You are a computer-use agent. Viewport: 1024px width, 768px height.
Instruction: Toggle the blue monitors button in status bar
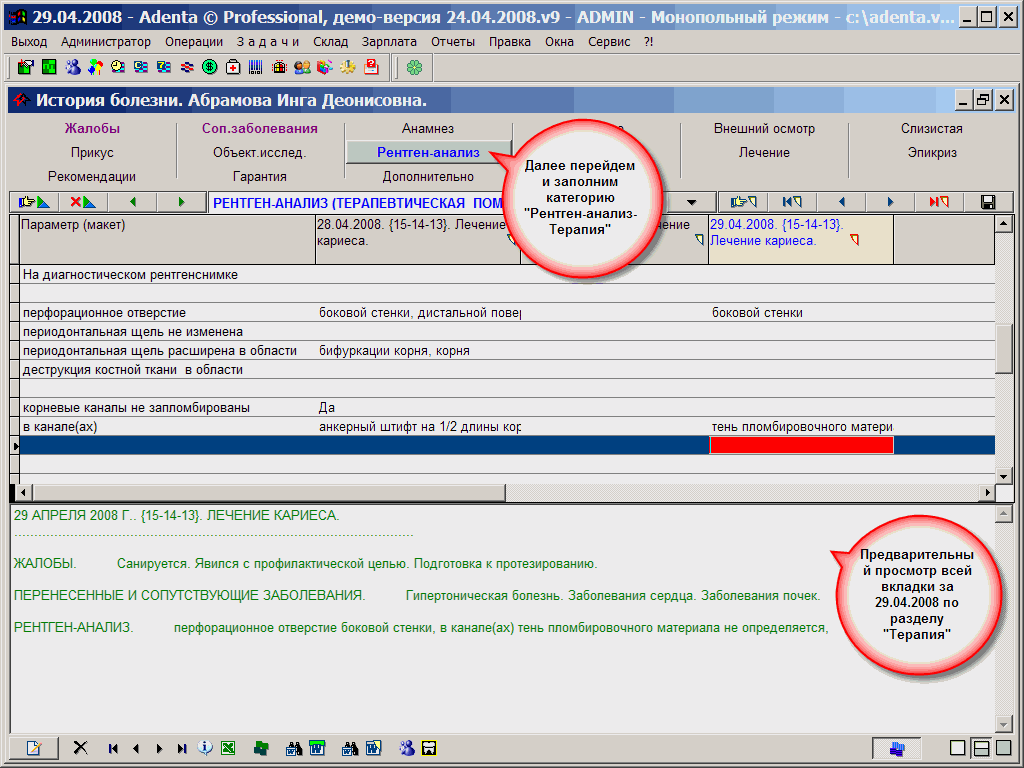coord(896,748)
